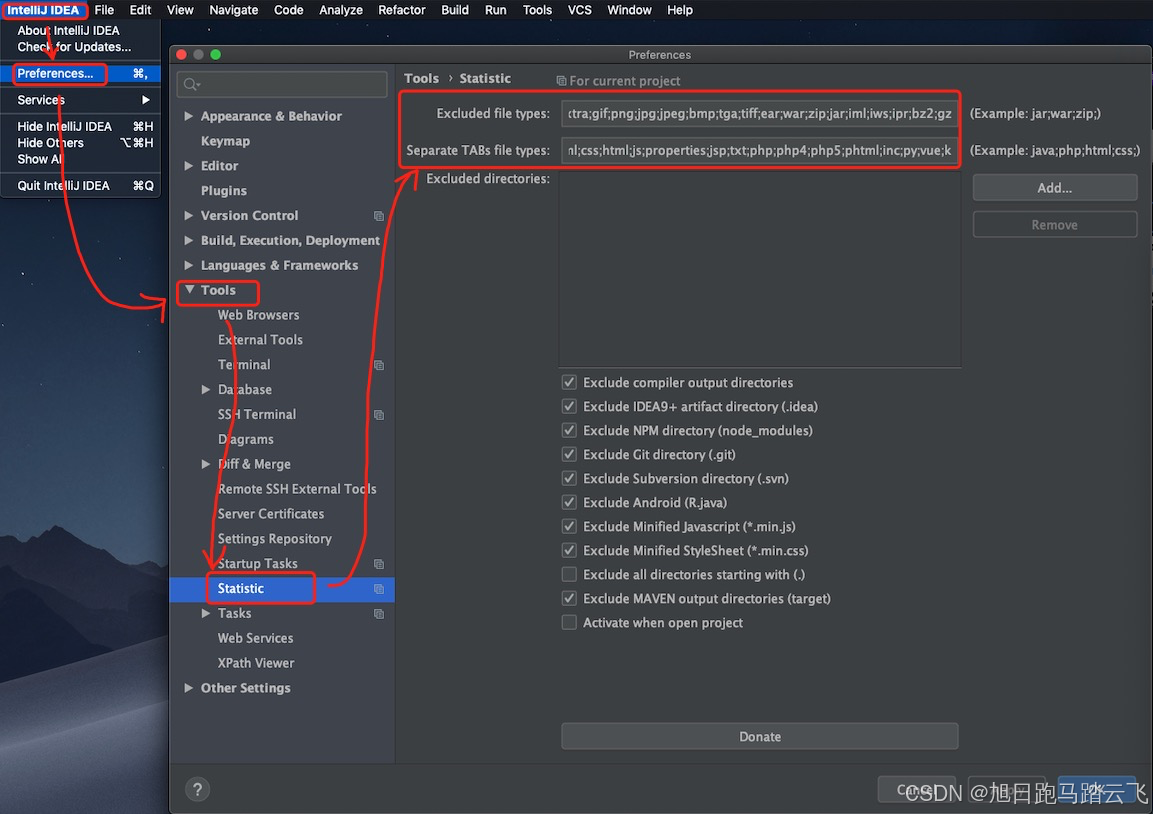
Task: Click the Add... button
Action: 1054,188
